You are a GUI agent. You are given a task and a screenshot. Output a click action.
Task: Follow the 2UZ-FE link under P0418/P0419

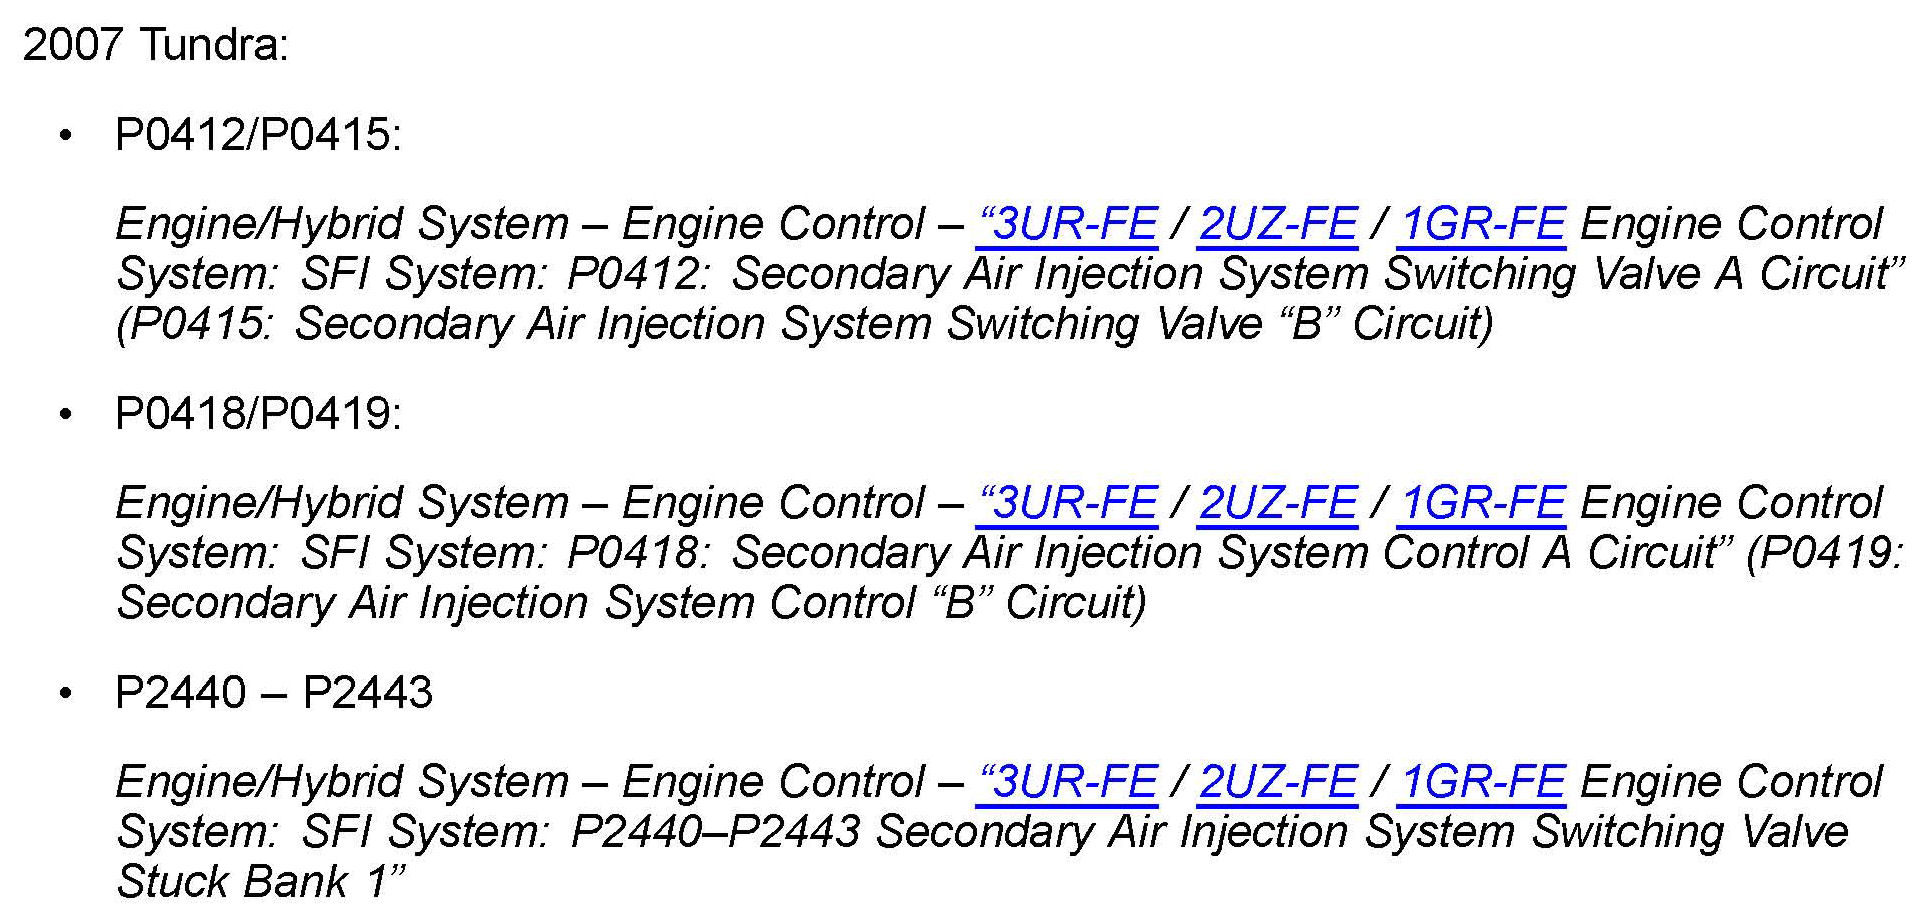[1277, 504]
